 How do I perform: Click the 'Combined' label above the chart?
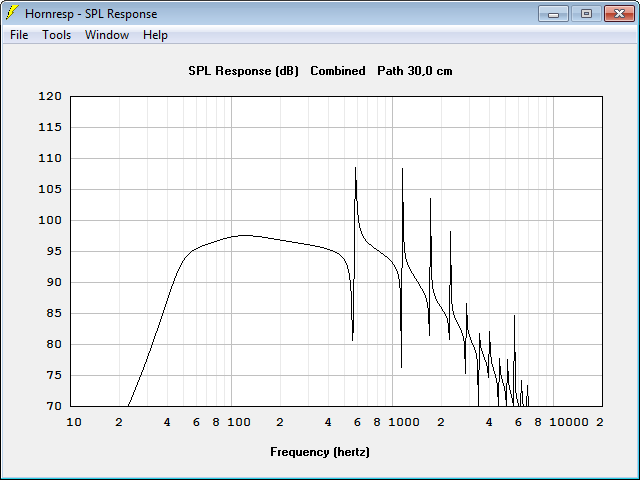[338, 71]
